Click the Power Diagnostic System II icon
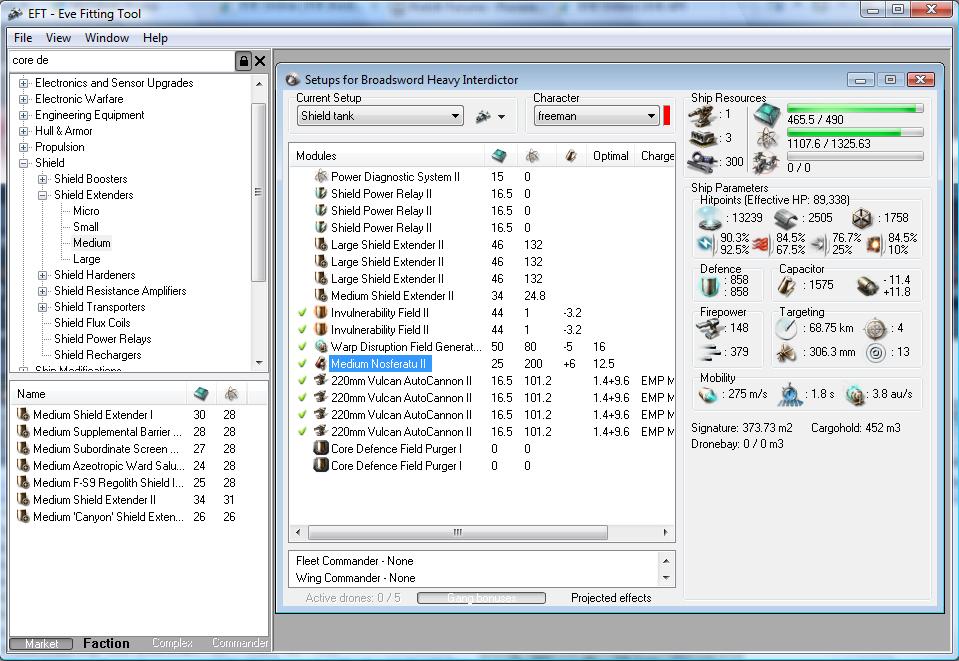This screenshot has width=959, height=661. coord(321,177)
